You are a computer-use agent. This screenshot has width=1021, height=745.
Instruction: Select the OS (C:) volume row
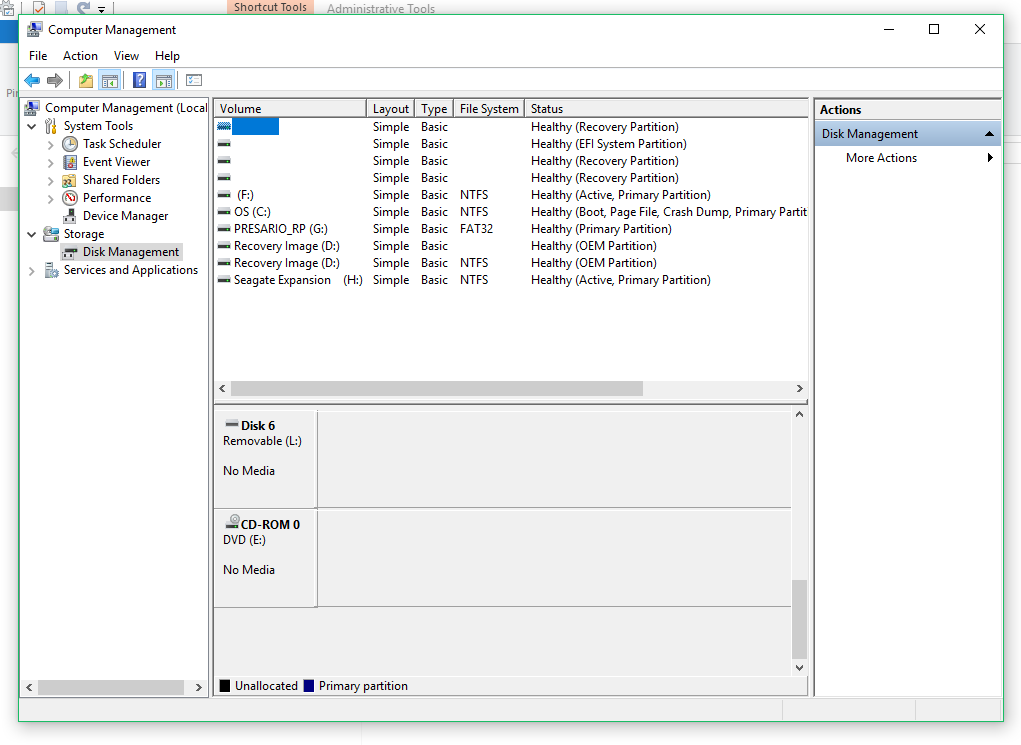pos(252,212)
